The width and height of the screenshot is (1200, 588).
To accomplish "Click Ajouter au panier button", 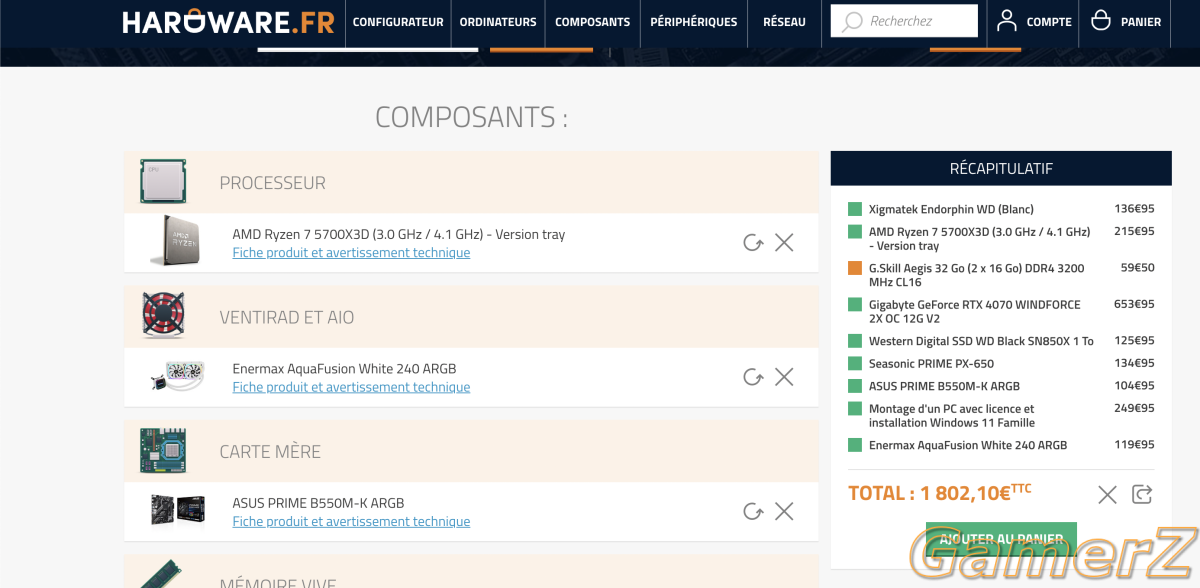I will click(1001, 539).
